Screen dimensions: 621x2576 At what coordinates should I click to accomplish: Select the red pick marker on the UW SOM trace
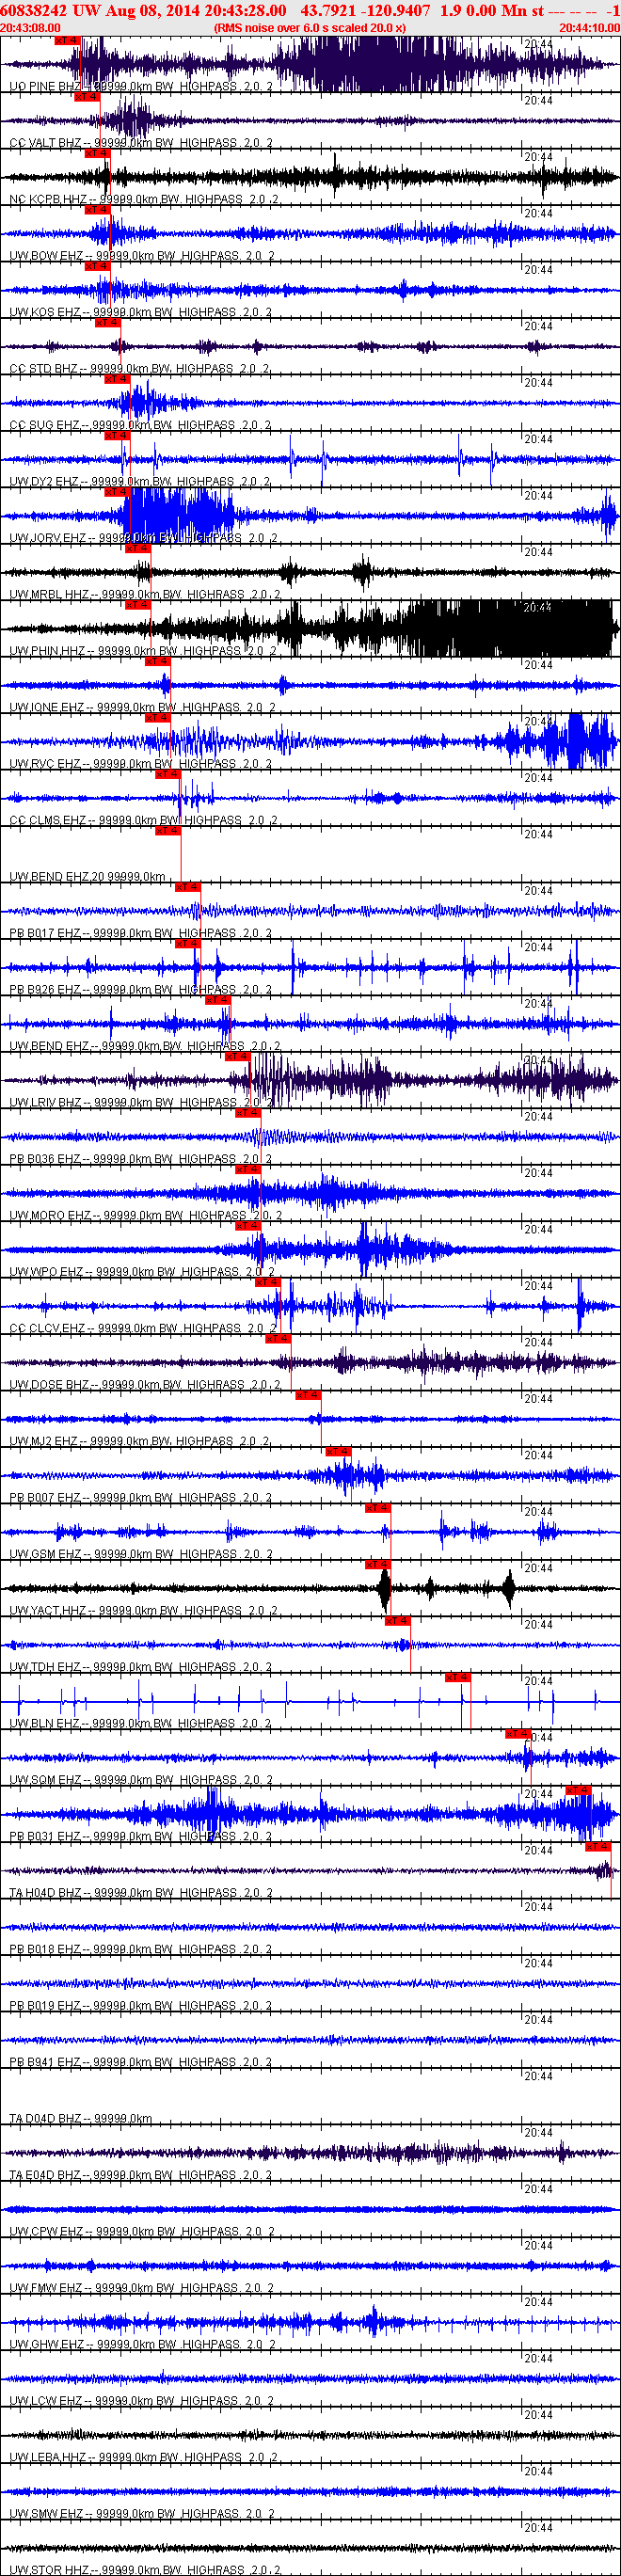coord(517,1733)
